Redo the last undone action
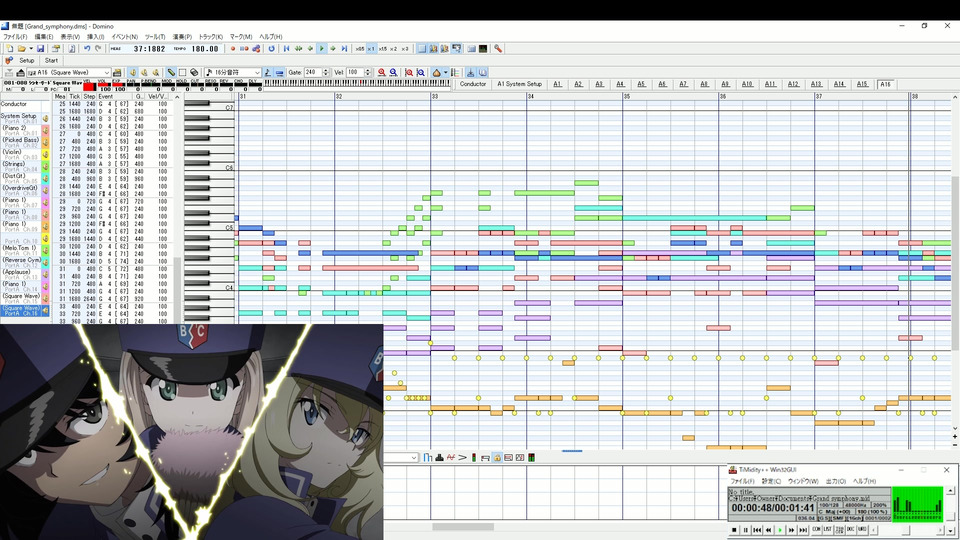 pyautogui.click(x=98, y=48)
